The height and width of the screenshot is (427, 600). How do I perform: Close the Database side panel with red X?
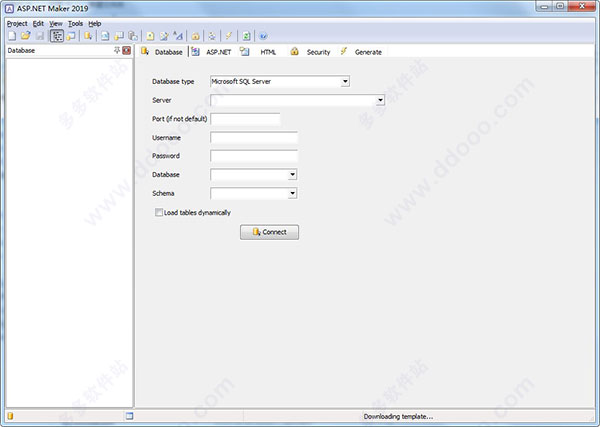click(127, 50)
